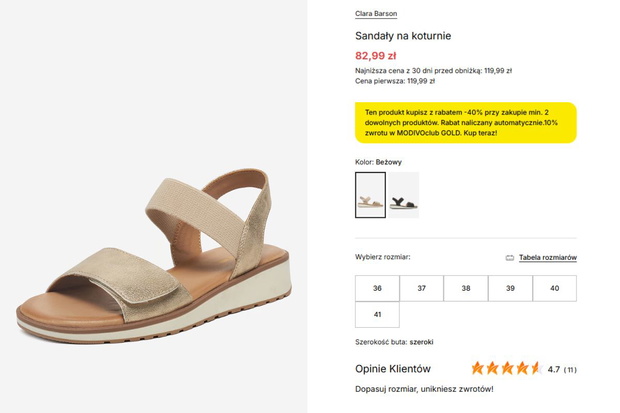Viewport: 620px width, 413px height.
Task: Click the Sandały na koturnie product title
Action: click(x=403, y=36)
